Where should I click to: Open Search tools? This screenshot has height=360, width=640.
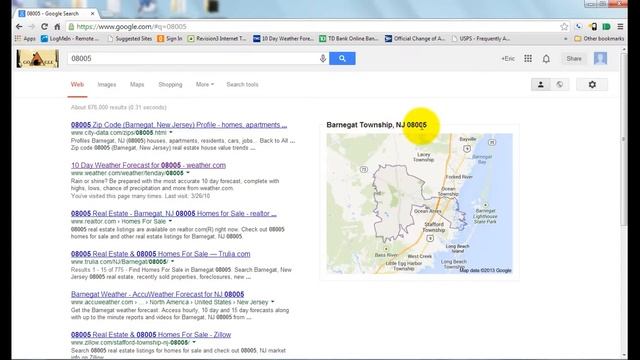(x=242, y=84)
